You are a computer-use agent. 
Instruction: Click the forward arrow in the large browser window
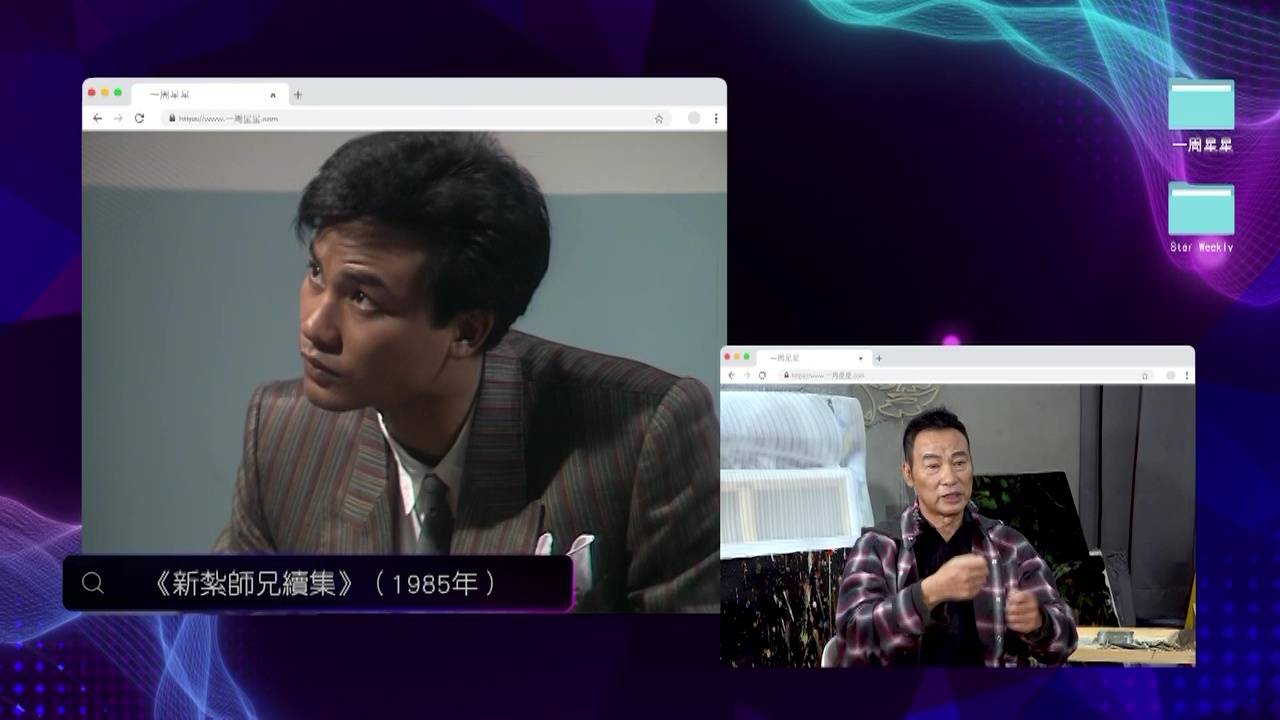click(118, 118)
